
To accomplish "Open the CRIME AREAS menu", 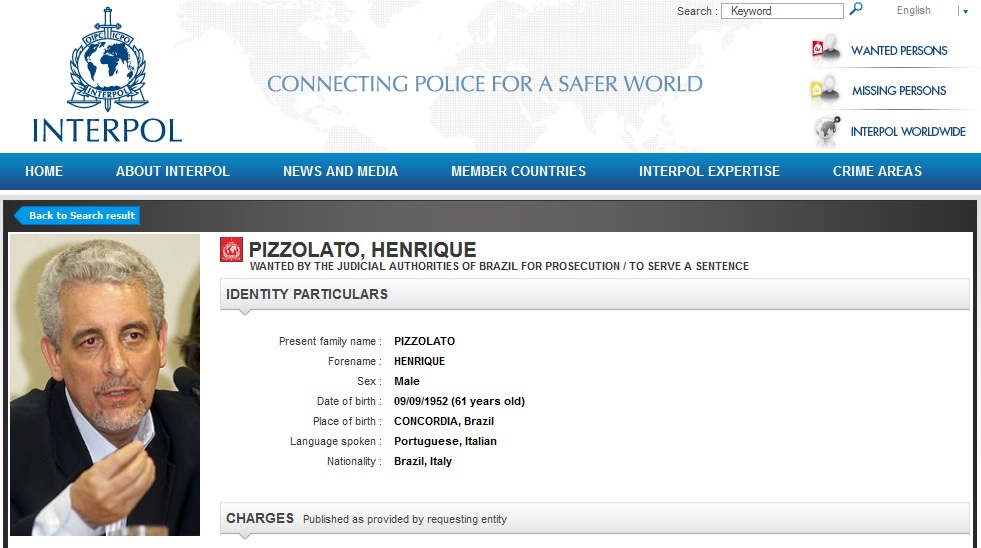I will 877,171.
